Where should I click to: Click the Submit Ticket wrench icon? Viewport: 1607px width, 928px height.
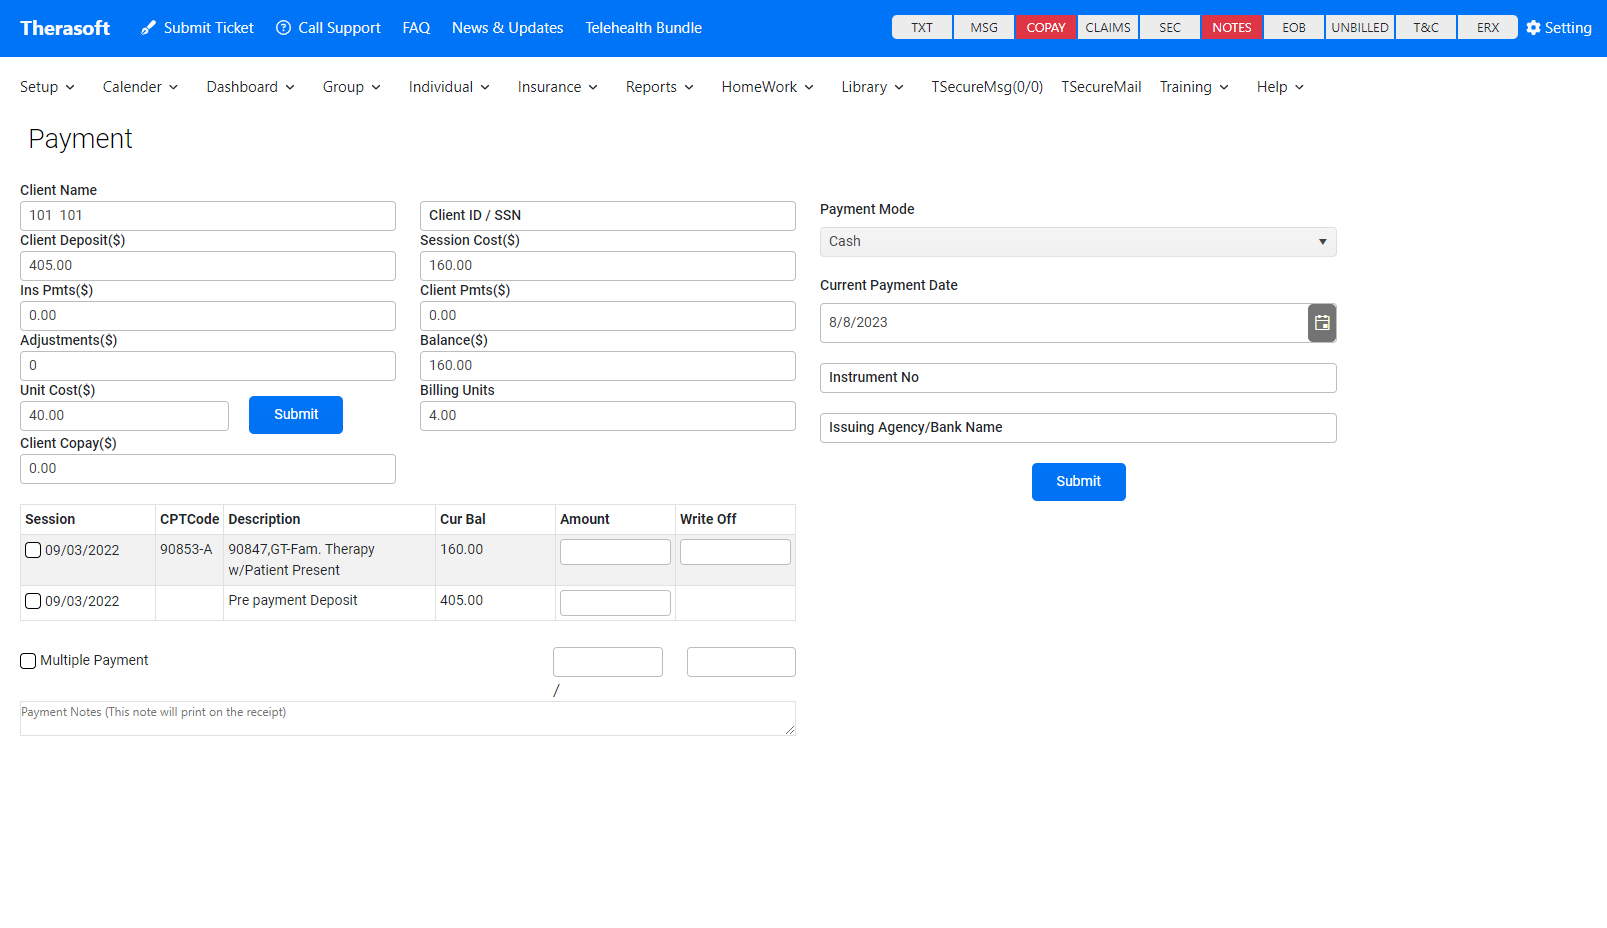pyautogui.click(x=148, y=28)
